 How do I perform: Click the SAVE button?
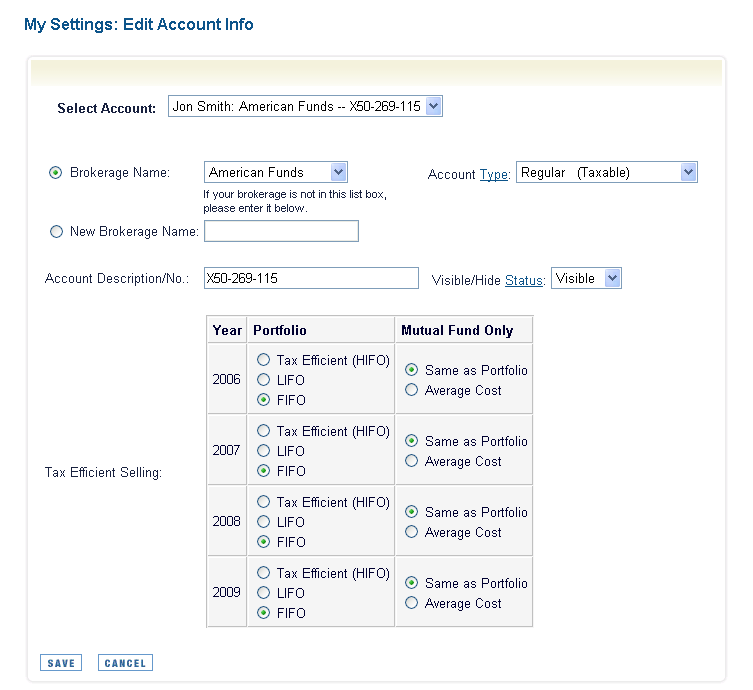[61, 663]
